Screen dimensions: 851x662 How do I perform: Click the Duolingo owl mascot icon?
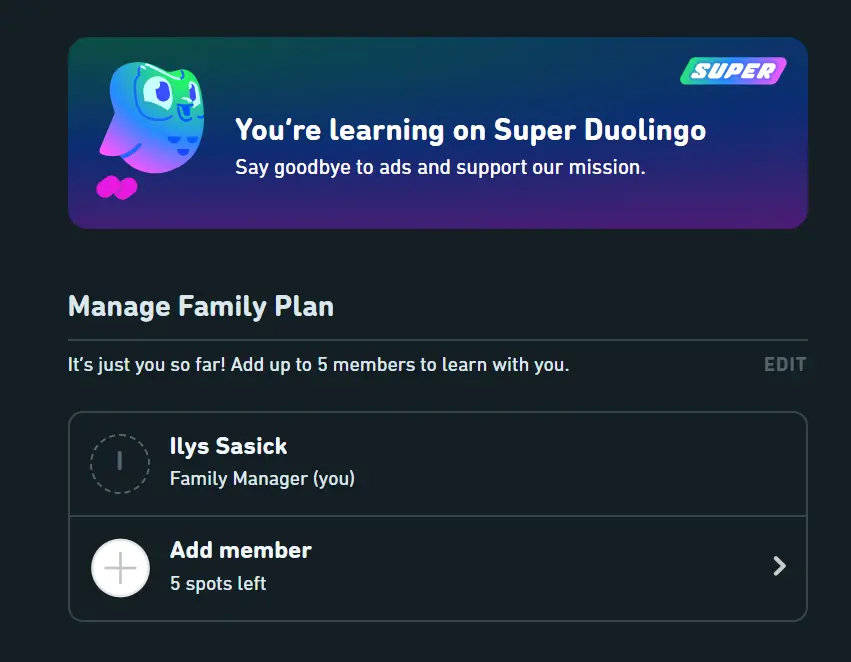tap(152, 118)
